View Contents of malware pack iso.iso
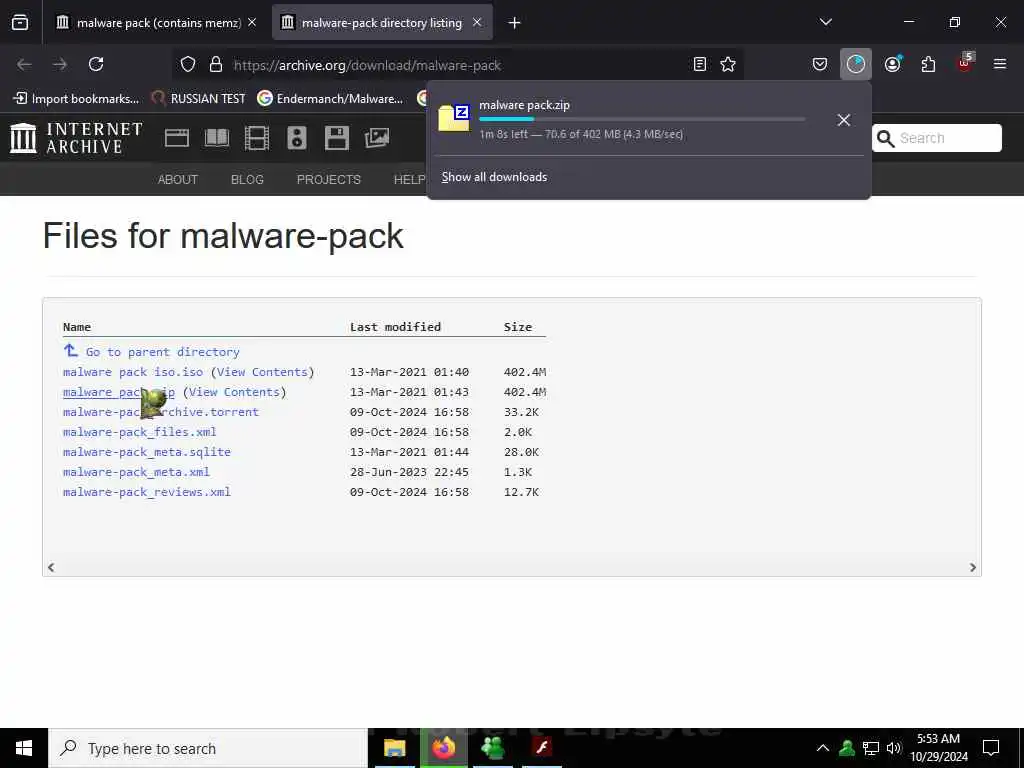 point(262,372)
